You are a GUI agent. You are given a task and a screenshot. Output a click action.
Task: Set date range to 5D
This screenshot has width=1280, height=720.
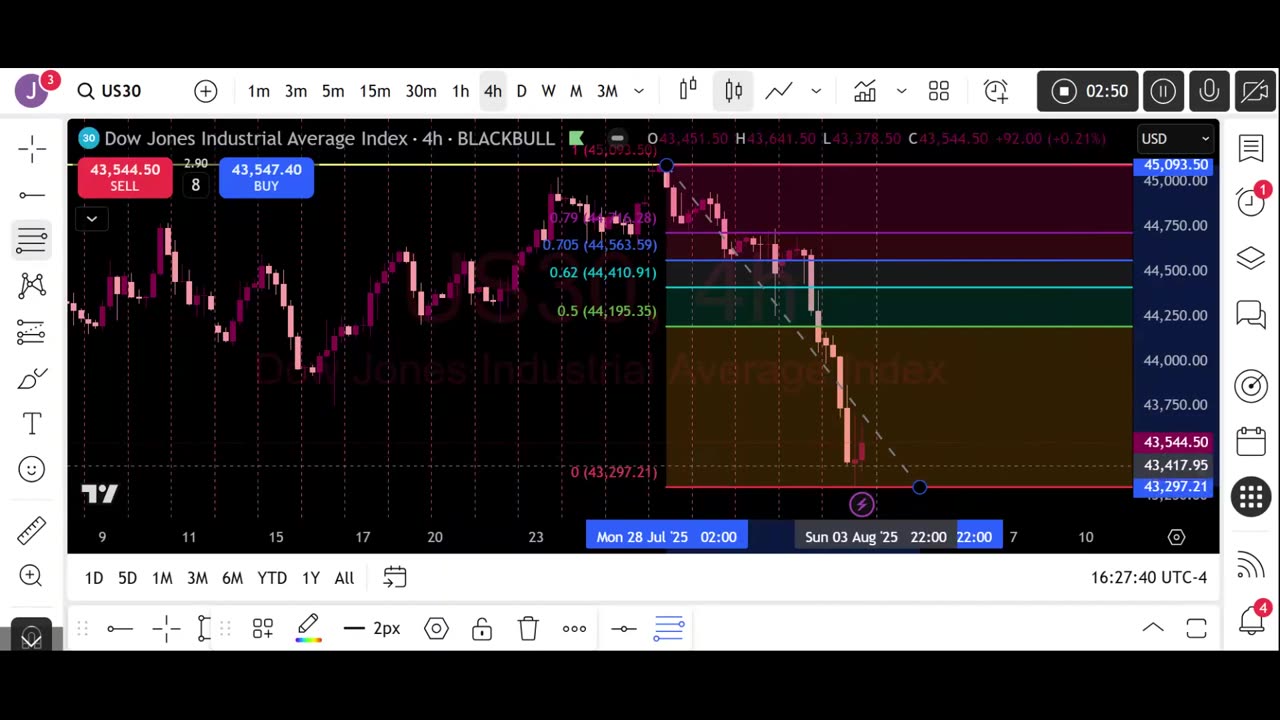127,578
